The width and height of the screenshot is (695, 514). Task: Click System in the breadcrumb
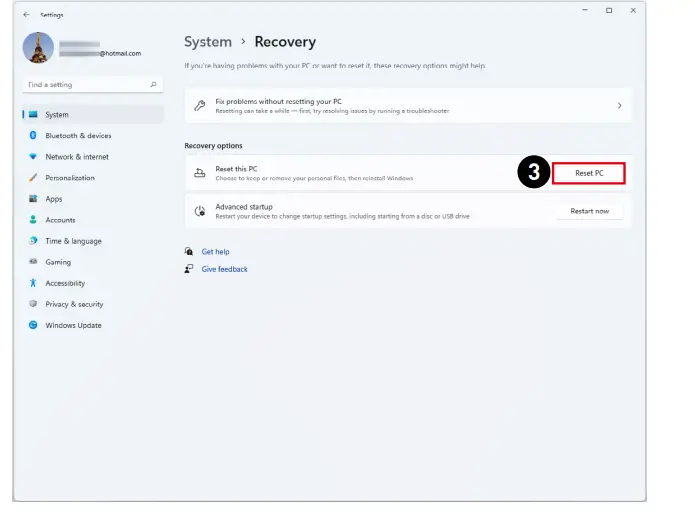point(208,42)
